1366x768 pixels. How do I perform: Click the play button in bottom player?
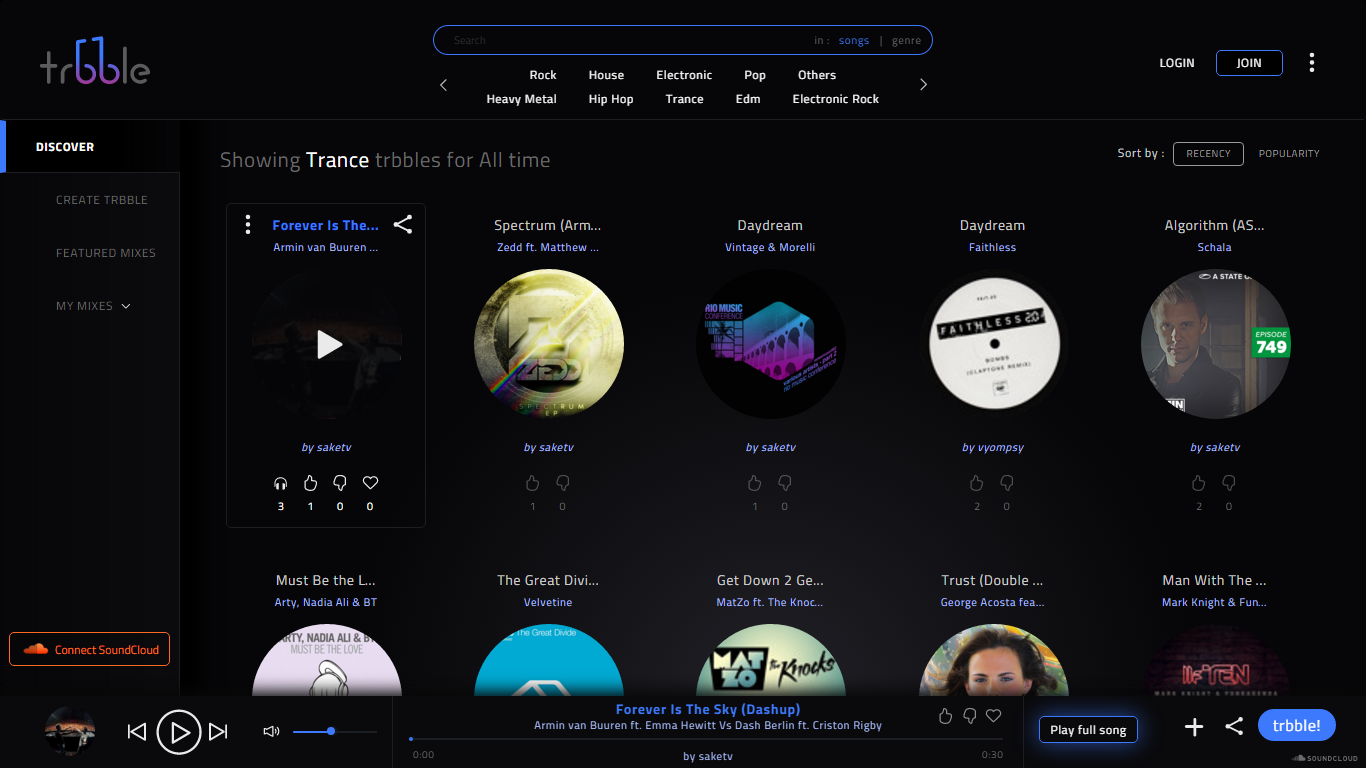pos(179,732)
